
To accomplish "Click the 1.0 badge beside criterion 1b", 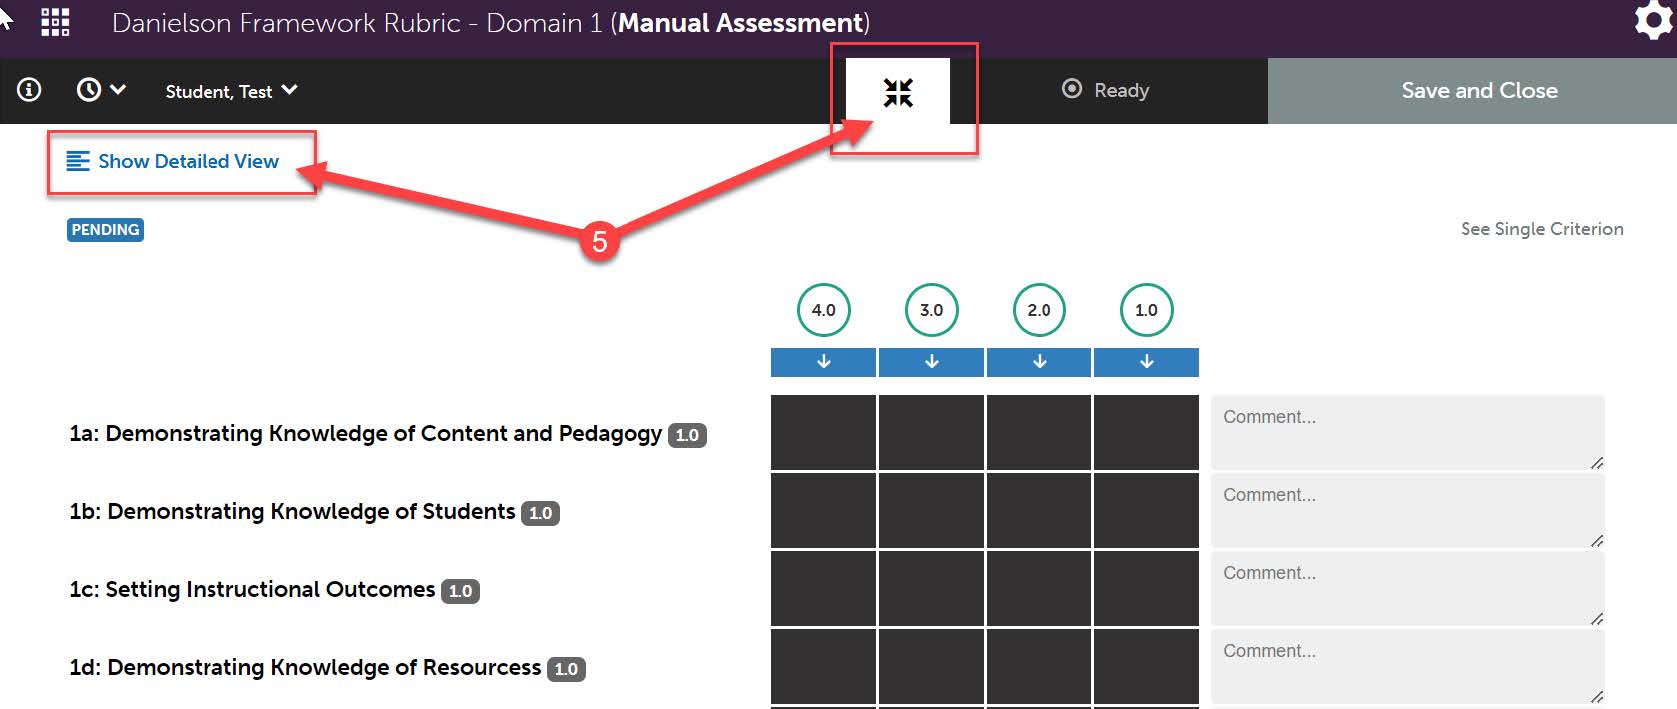I will pos(540,513).
